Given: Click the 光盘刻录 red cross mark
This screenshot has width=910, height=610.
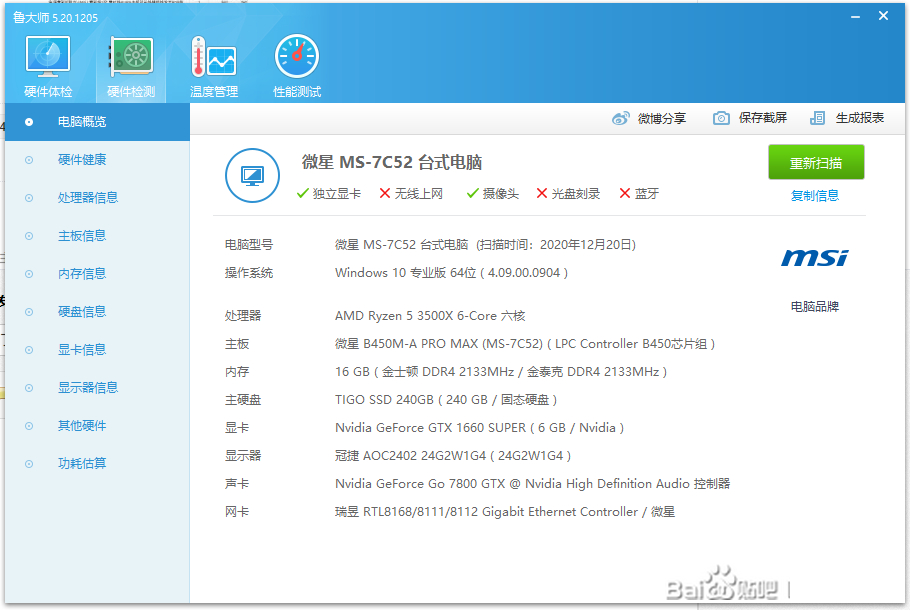Looking at the screenshot, I should 541,193.
